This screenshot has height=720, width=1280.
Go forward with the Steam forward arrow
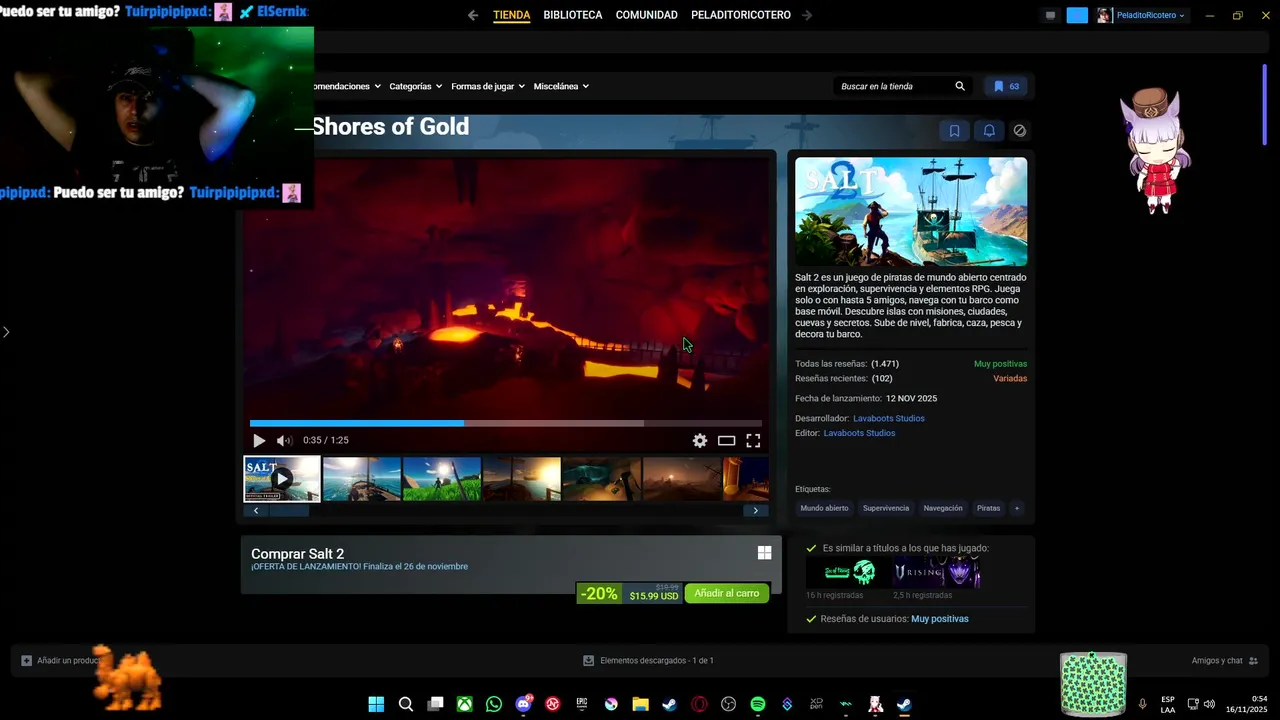pyautogui.click(x=807, y=15)
